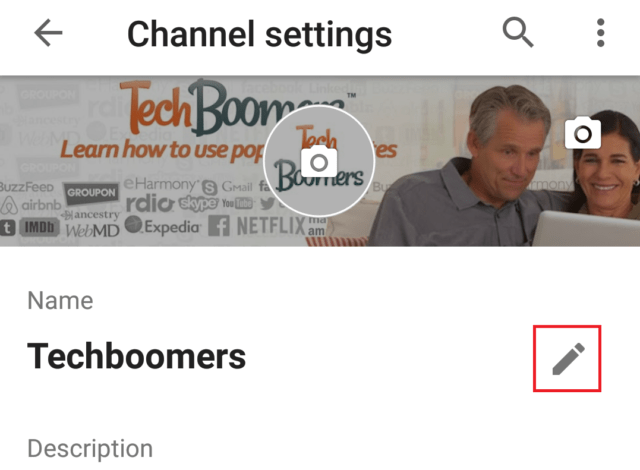This screenshot has height=470, width=640.
Task: Tap the banner camera icon to change channel art
Action: (x=583, y=133)
